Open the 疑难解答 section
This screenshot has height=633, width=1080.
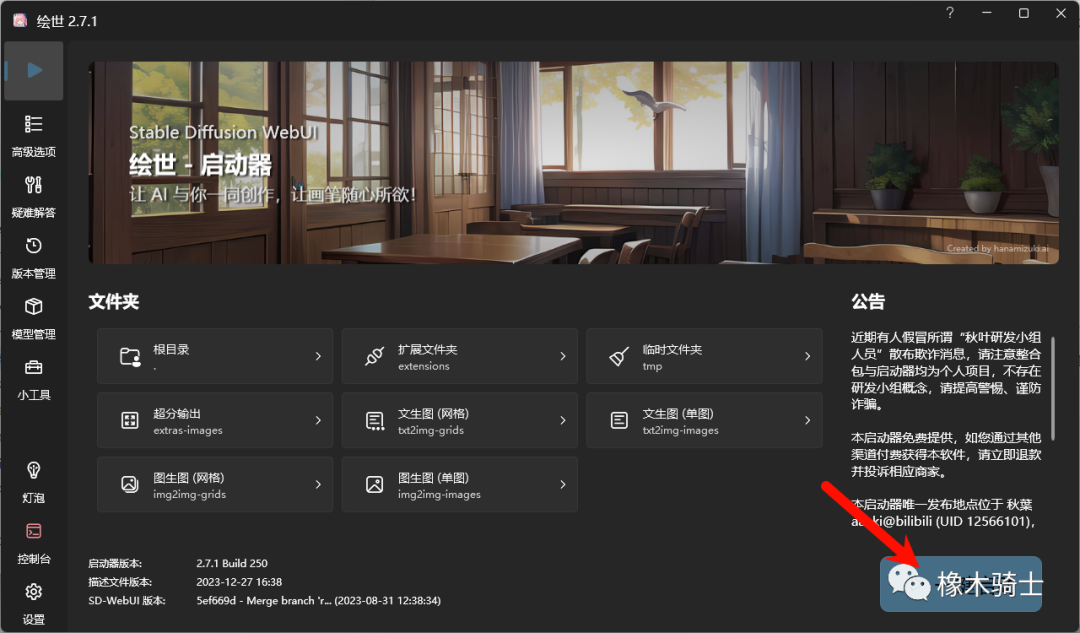point(33,185)
